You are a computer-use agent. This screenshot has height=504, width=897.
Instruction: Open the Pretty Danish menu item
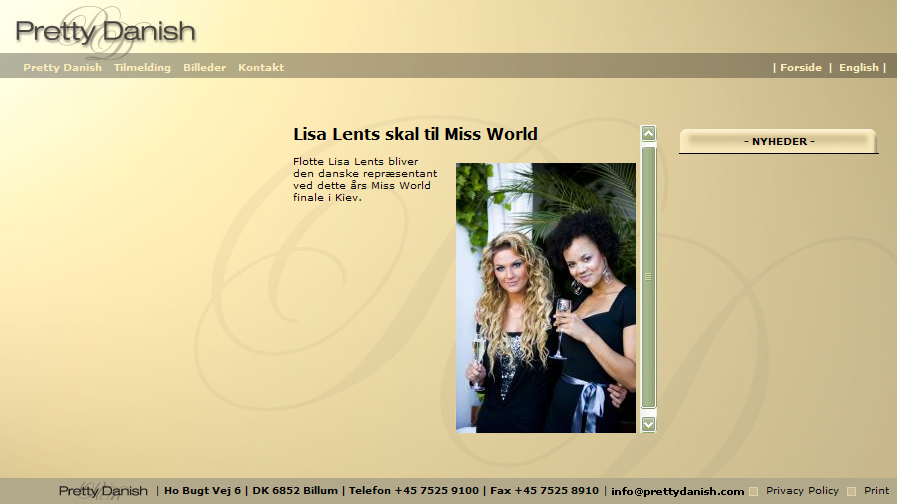point(62,68)
